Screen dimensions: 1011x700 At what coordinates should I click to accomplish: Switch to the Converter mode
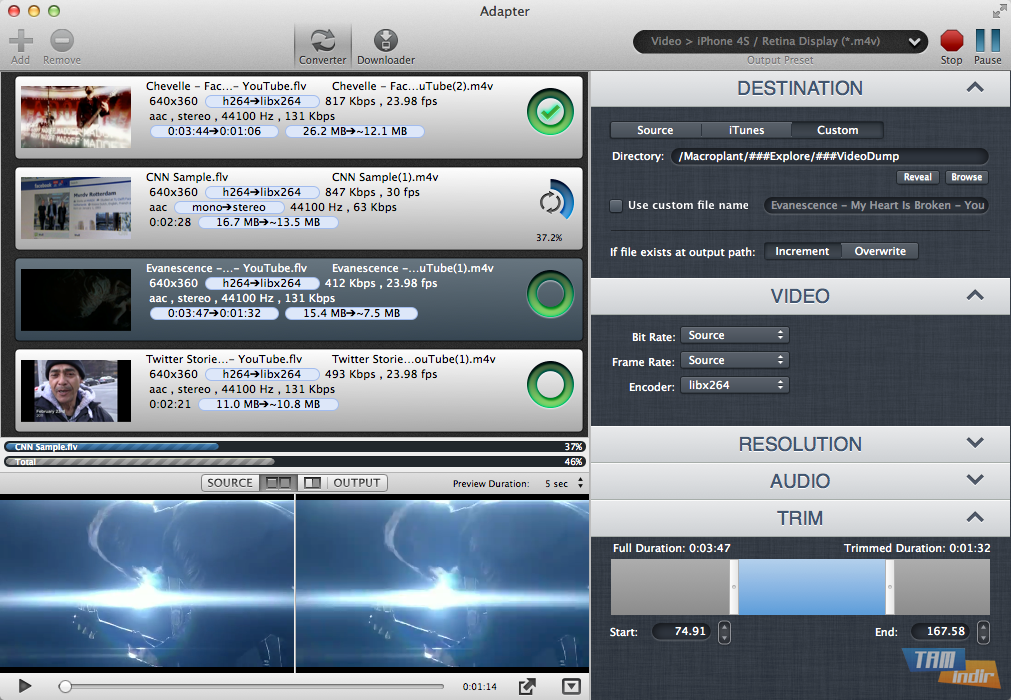322,46
